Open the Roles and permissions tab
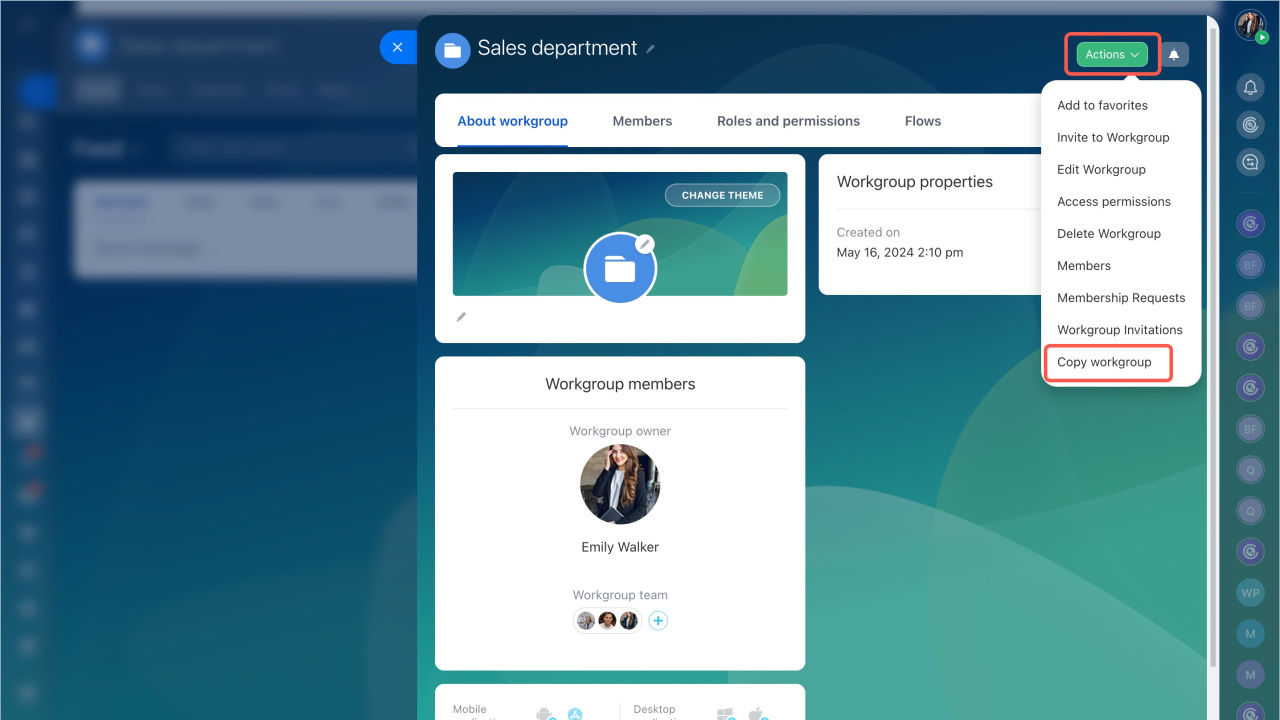 (x=788, y=121)
